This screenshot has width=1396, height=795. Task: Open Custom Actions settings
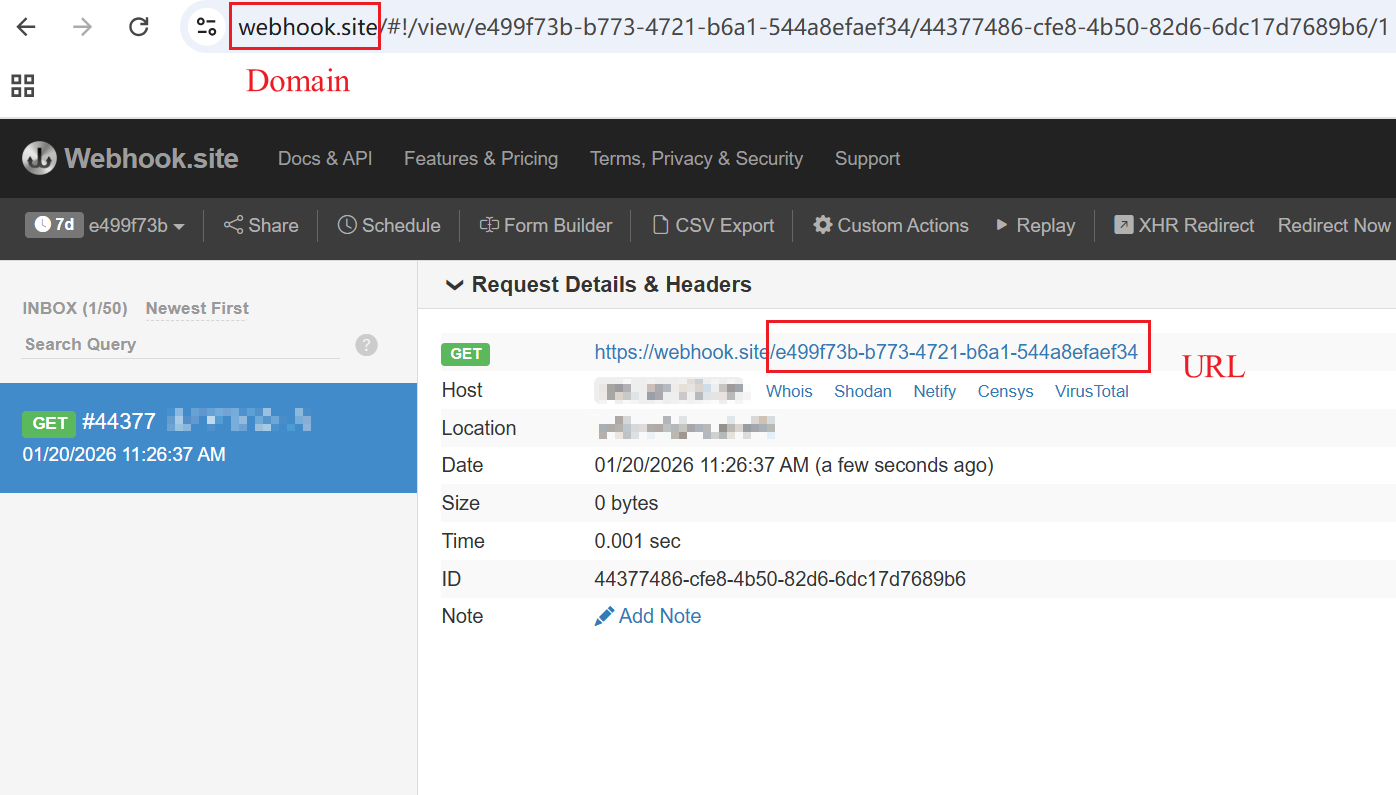click(889, 225)
